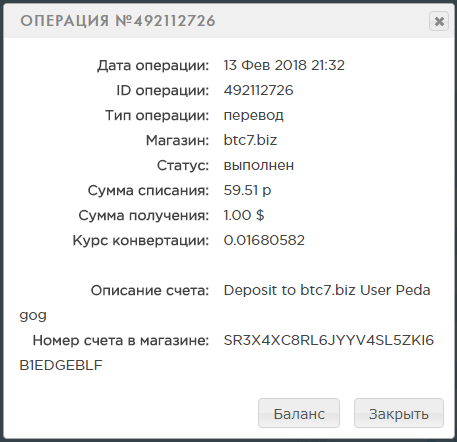This screenshot has height=442, width=457.
Task: Select the operation ID value 492112726
Action: pyautogui.click(x=258, y=90)
